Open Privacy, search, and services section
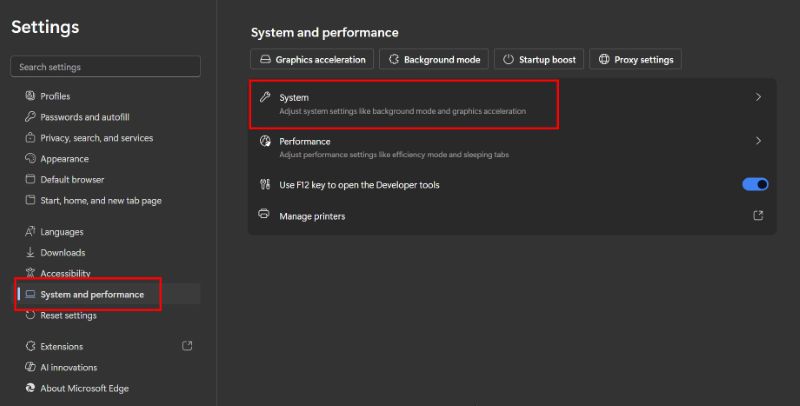Screen dimensions: 800x406 [96, 138]
